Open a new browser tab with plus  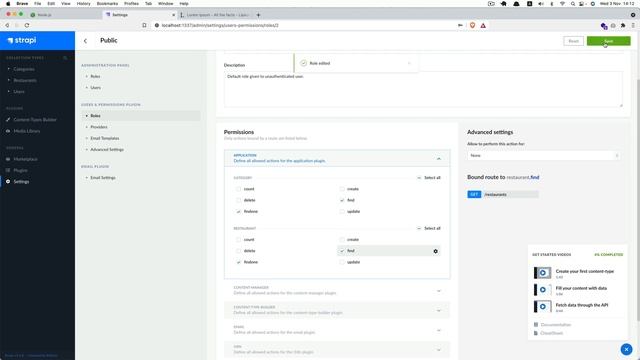tap(258, 15)
